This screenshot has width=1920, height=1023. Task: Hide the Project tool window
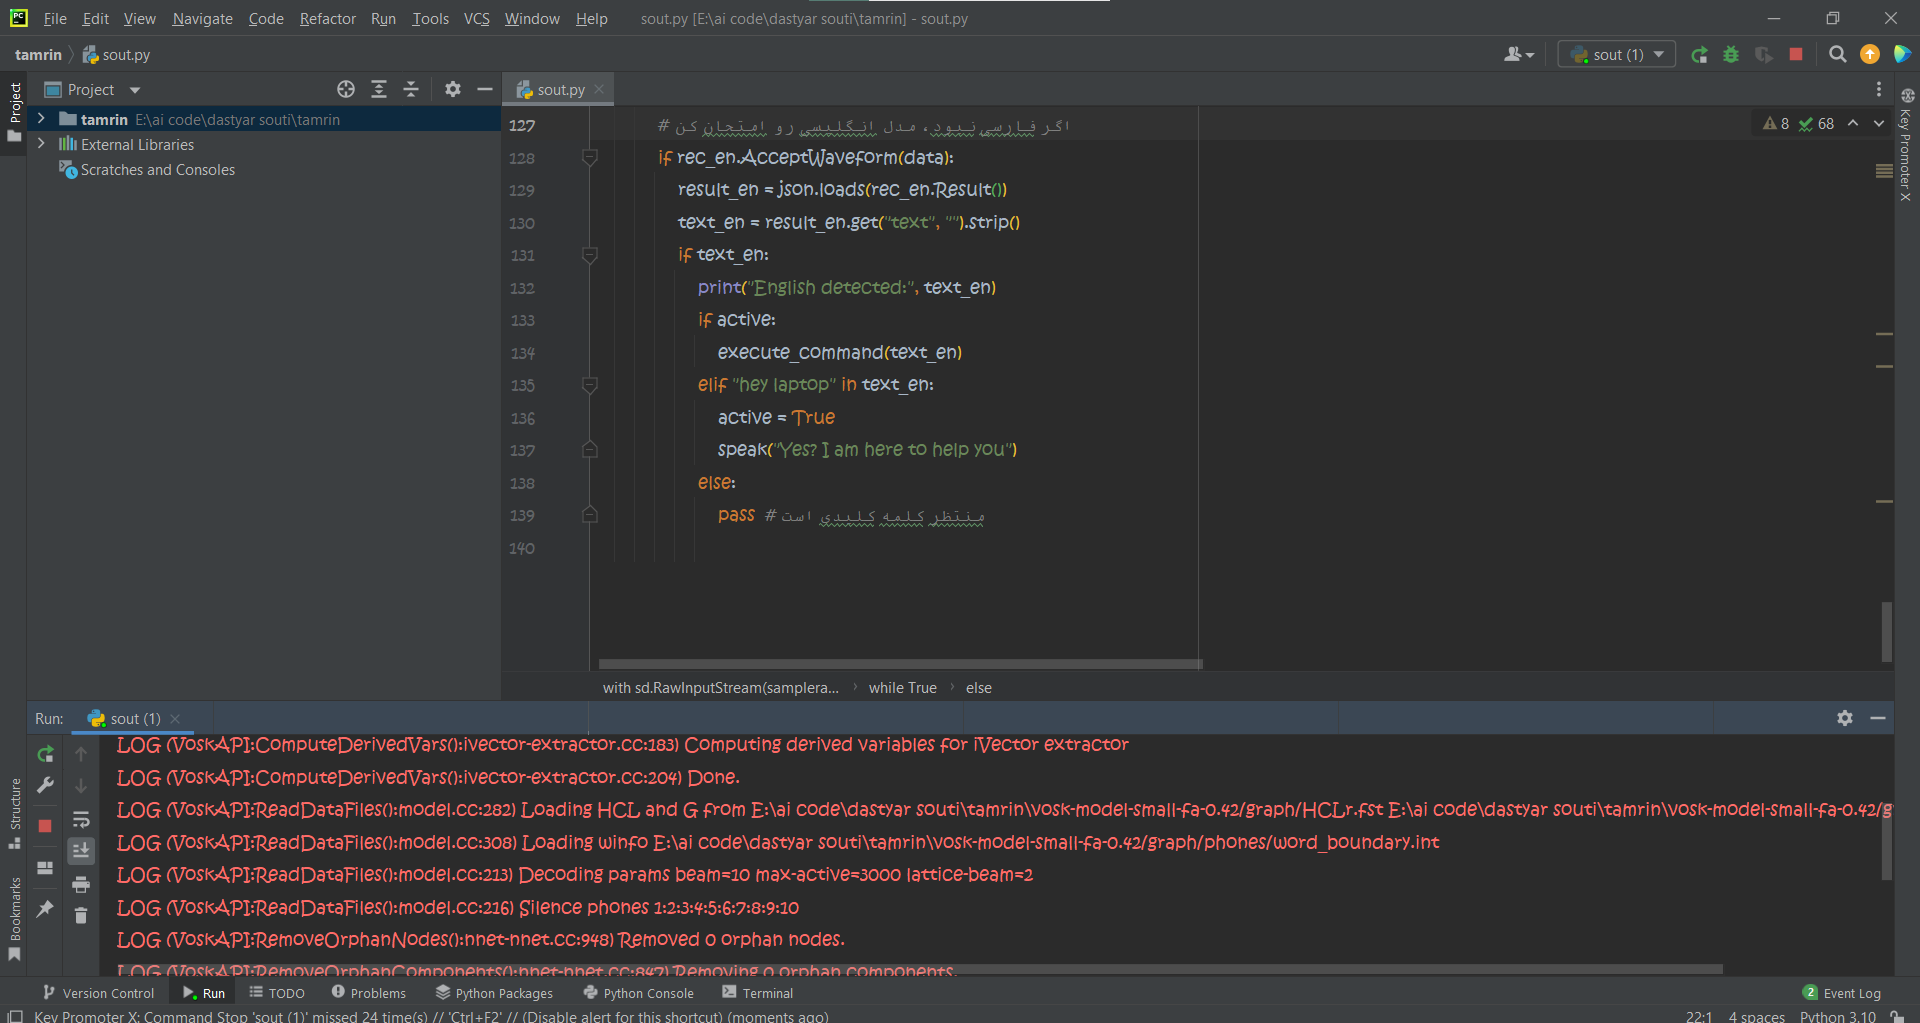pos(485,89)
